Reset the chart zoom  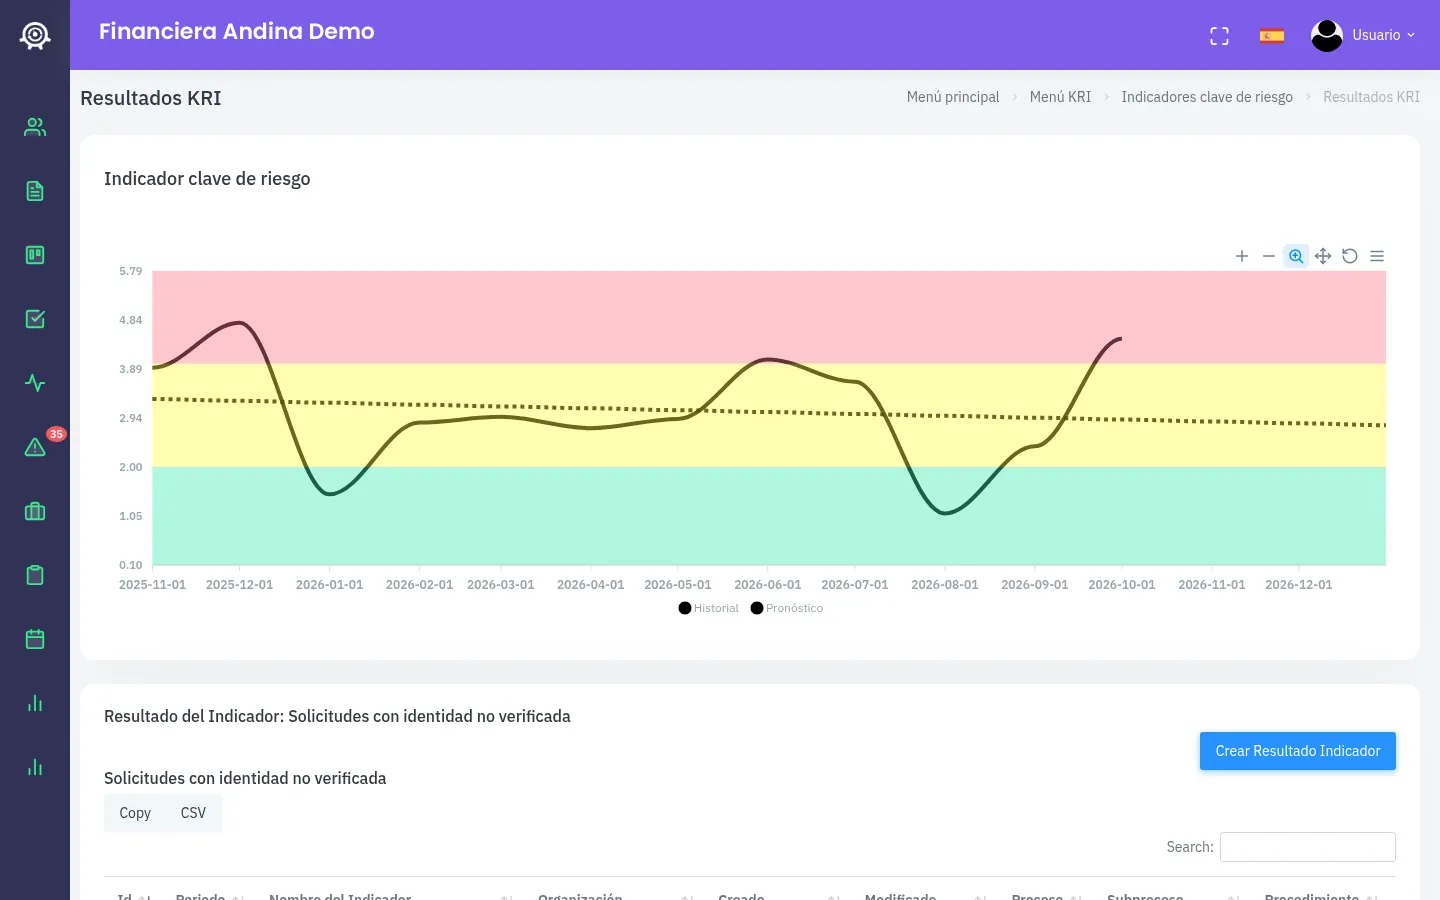[x=1350, y=256]
